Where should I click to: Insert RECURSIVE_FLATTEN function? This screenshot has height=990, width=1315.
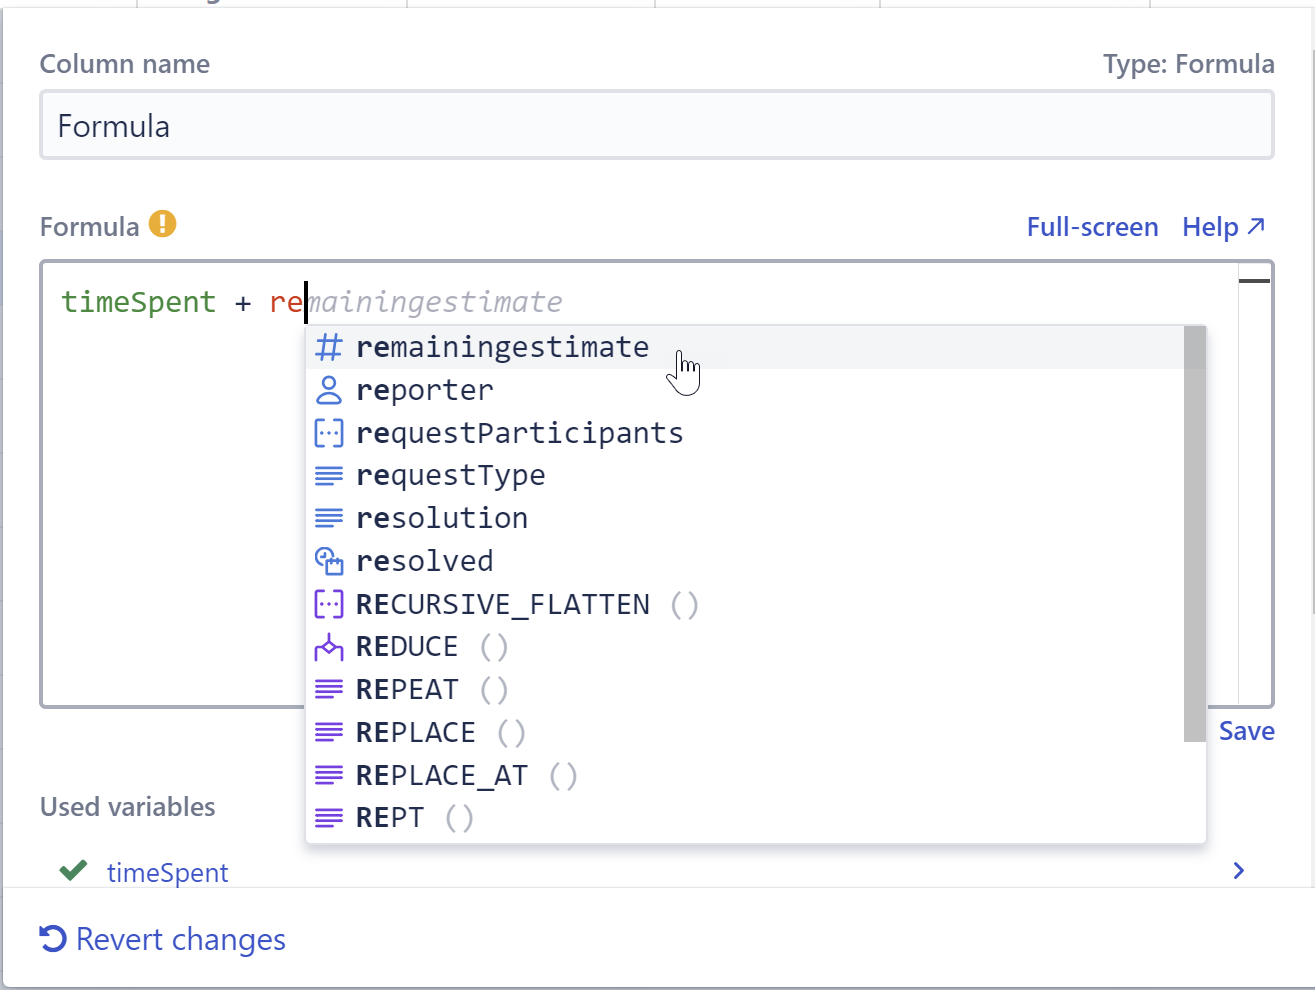744,604
